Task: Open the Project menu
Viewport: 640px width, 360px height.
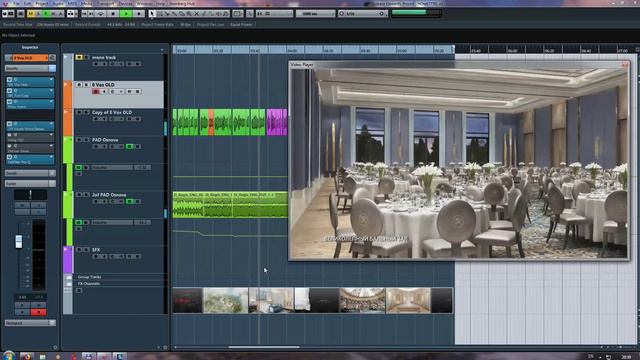Action: 42,3
